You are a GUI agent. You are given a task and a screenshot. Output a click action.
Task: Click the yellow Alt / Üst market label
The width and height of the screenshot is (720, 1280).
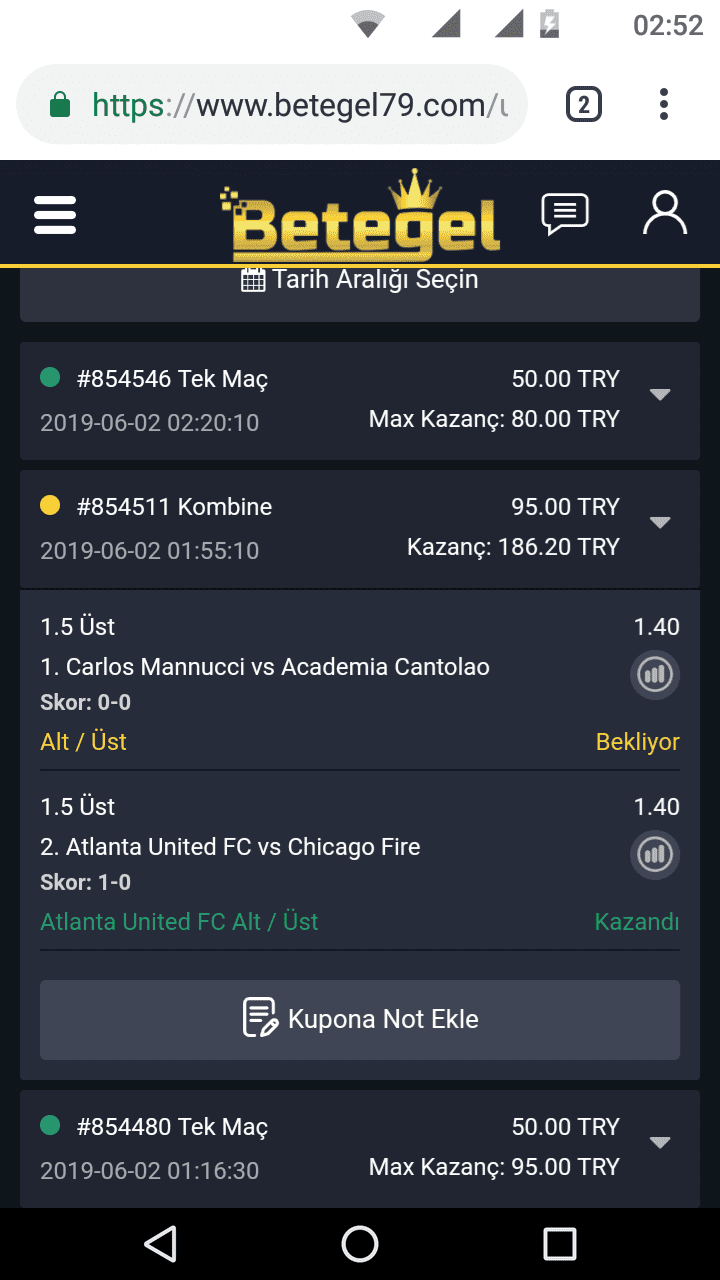pos(84,742)
